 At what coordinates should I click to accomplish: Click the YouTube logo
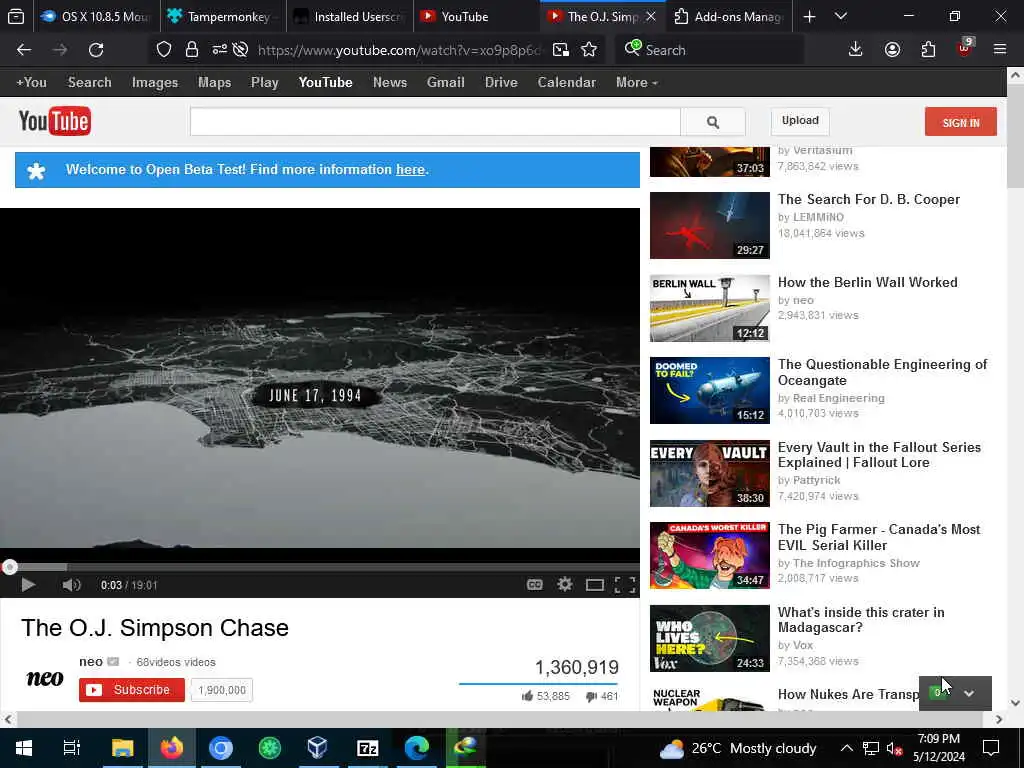tap(55, 121)
